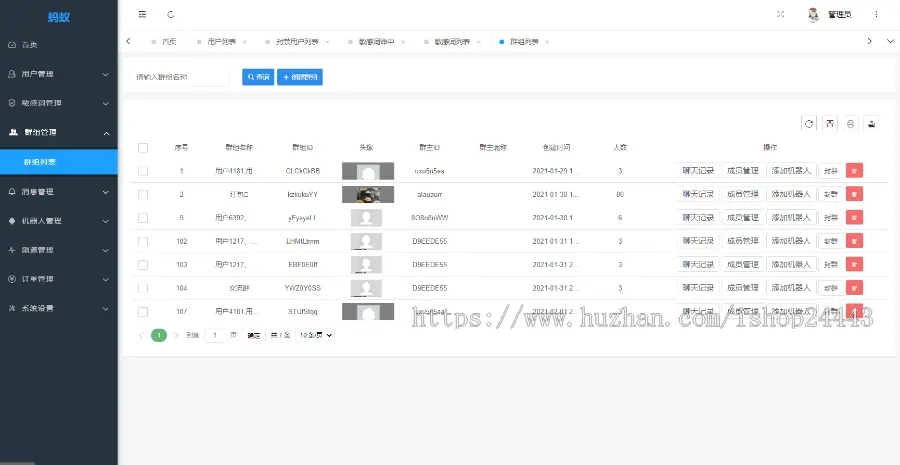Open the page size dropdown in pagination

click(315, 336)
